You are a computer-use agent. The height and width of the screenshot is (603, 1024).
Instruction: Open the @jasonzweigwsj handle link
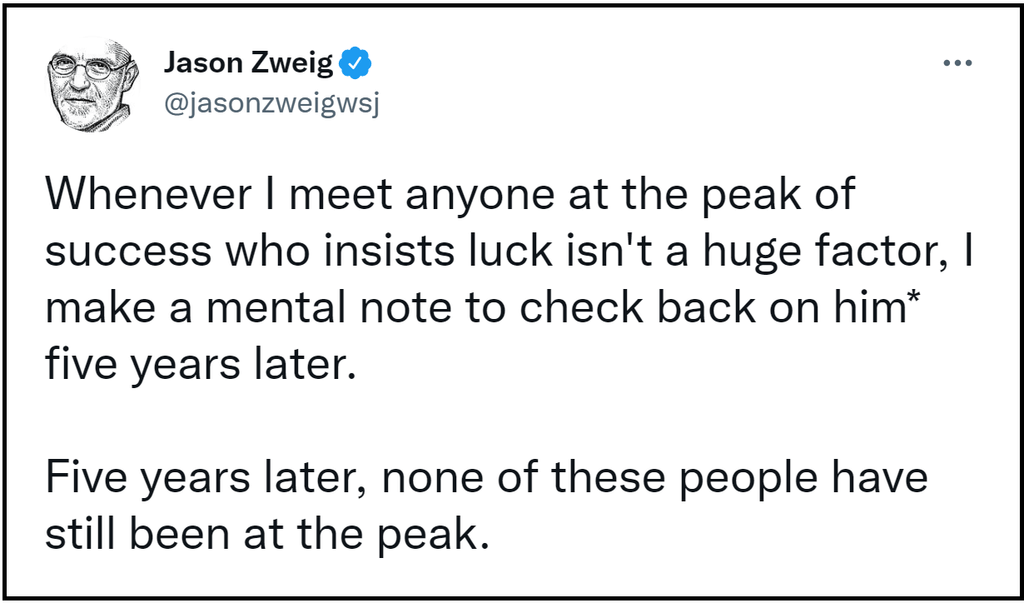click(x=272, y=105)
